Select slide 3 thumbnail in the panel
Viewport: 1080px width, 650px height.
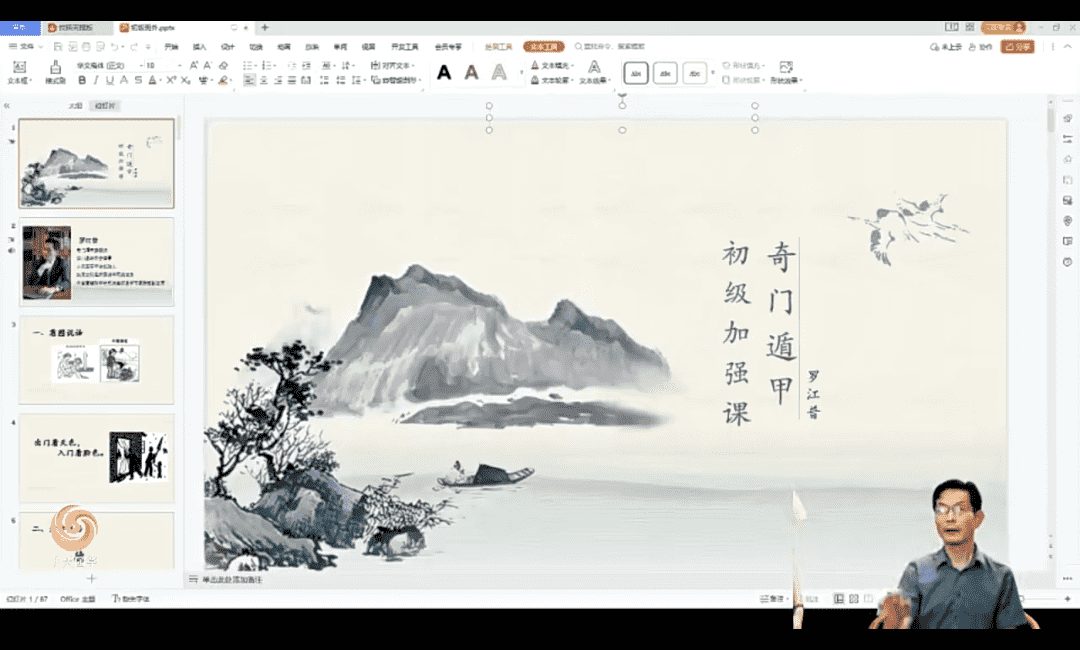96,360
